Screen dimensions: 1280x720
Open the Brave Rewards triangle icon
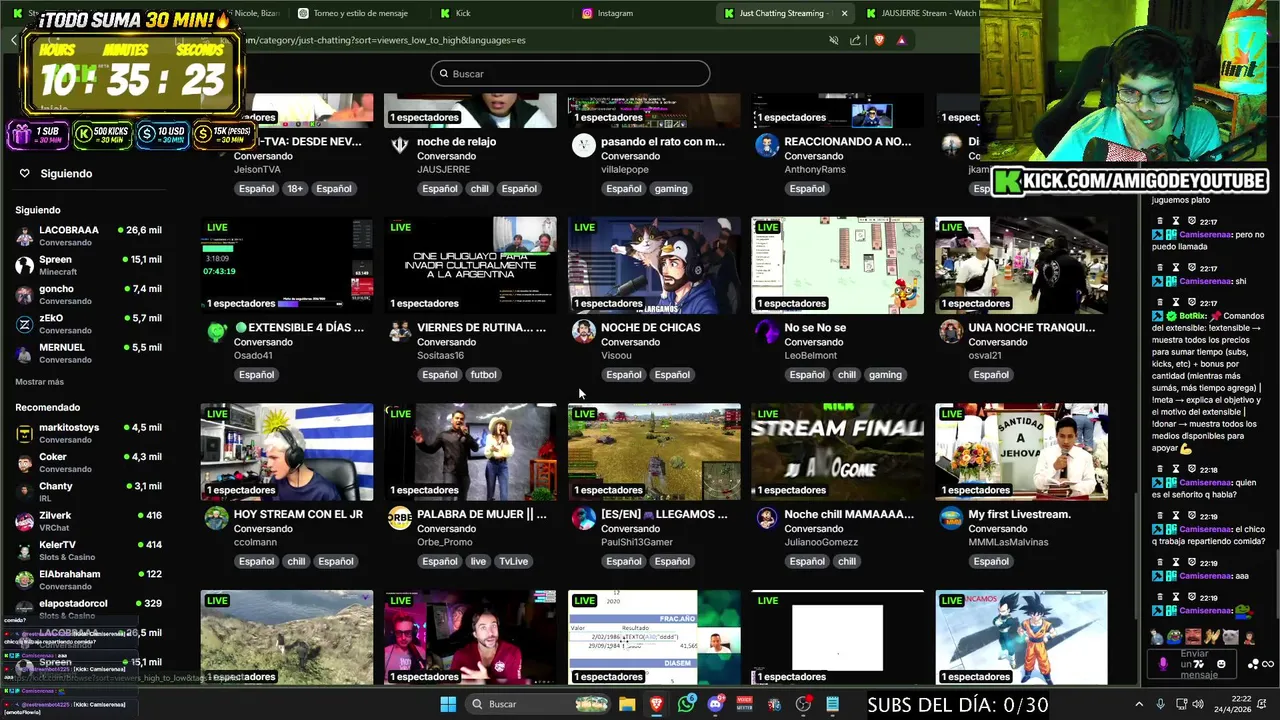click(901, 40)
